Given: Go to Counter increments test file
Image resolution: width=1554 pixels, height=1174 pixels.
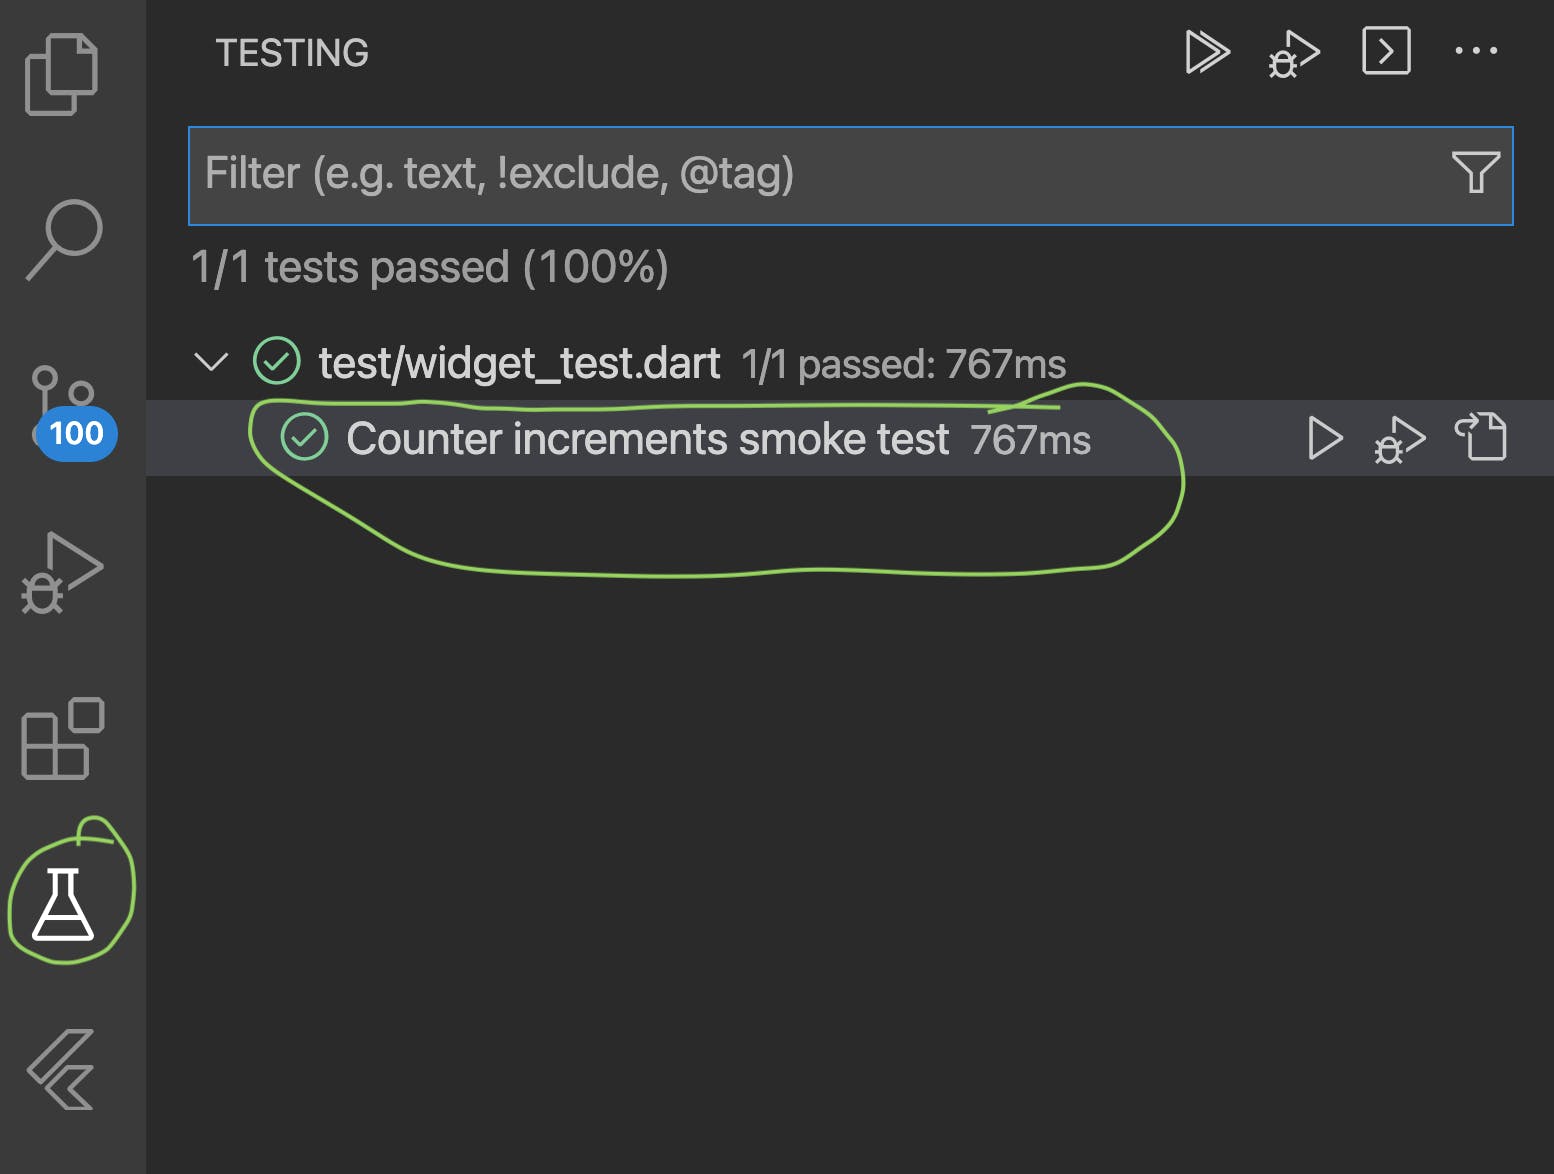Looking at the screenshot, I should [x=1481, y=437].
